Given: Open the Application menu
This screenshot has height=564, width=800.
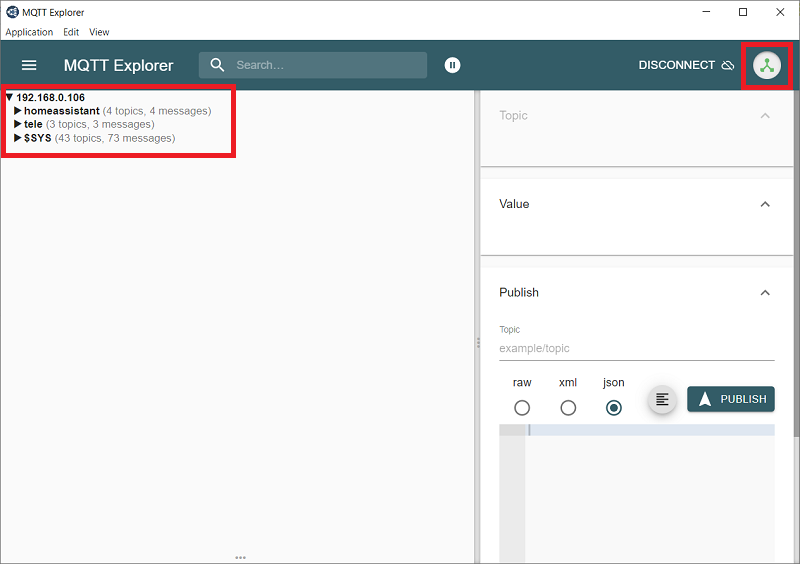Looking at the screenshot, I should tap(29, 32).
